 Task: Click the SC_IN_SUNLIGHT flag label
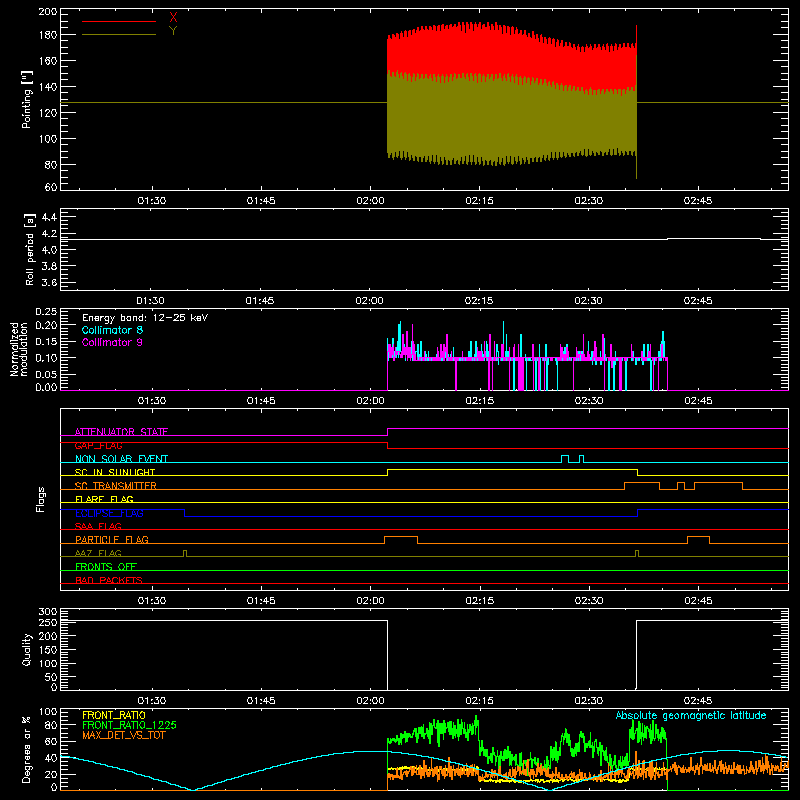coord(115,472)
